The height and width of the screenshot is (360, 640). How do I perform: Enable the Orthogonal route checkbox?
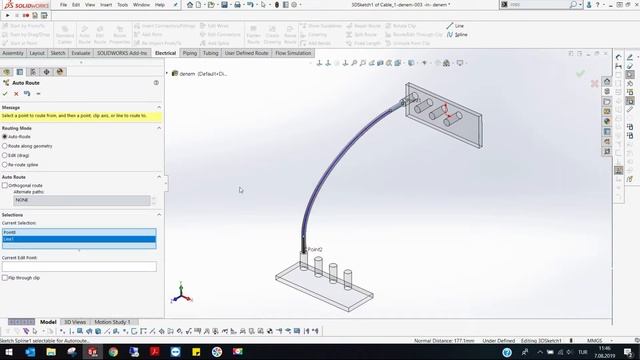coord(5,185)
